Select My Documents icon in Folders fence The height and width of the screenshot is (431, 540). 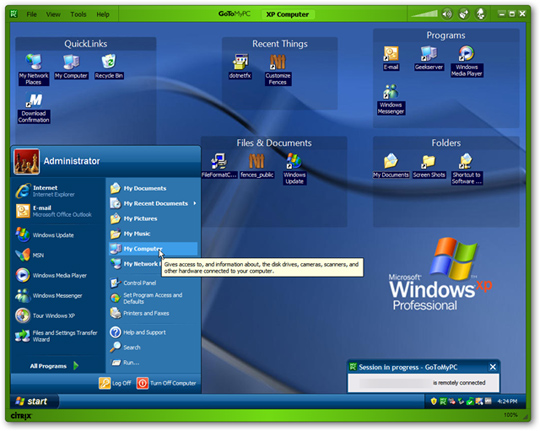click(x=391, y=165)
